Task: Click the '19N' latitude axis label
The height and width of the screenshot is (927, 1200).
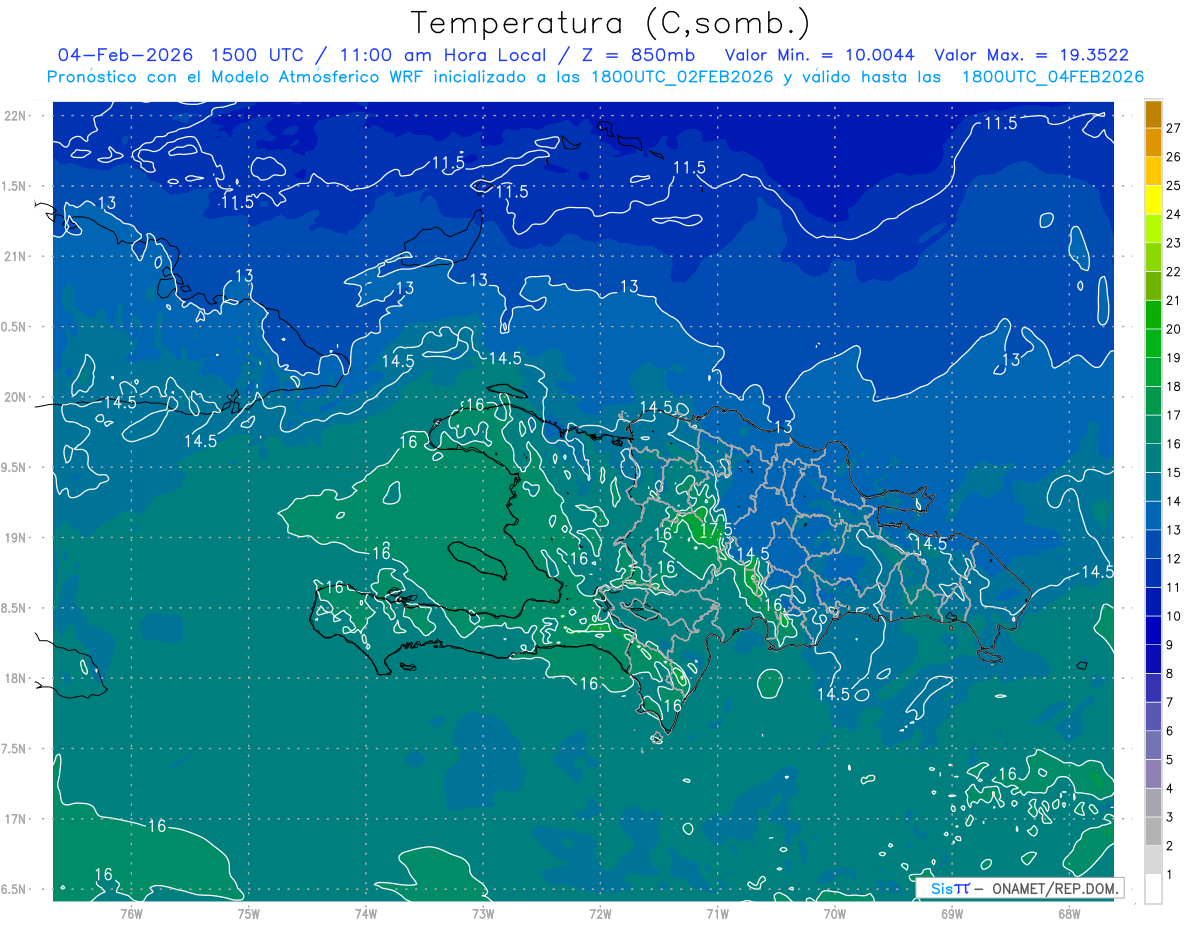Action: point(15,537)
